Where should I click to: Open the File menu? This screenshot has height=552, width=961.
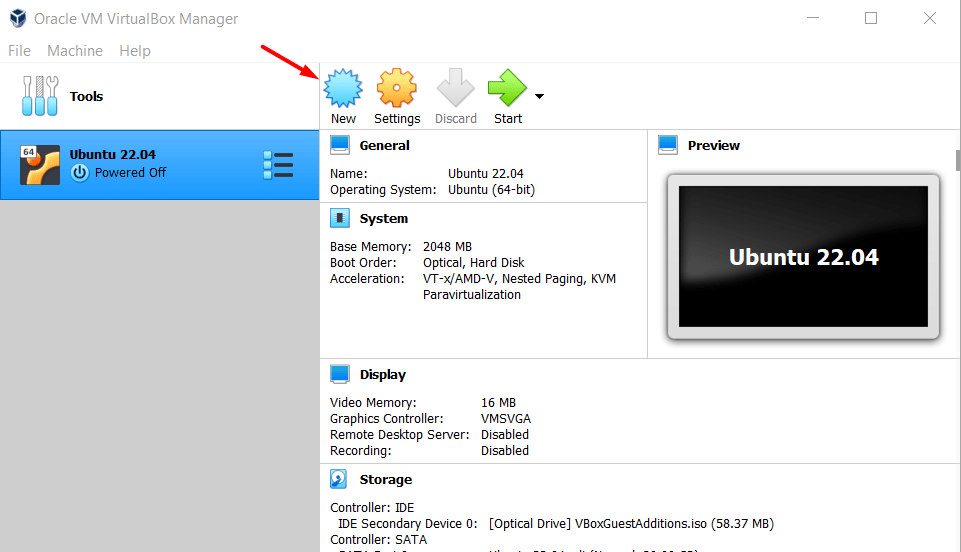(19, 51)
